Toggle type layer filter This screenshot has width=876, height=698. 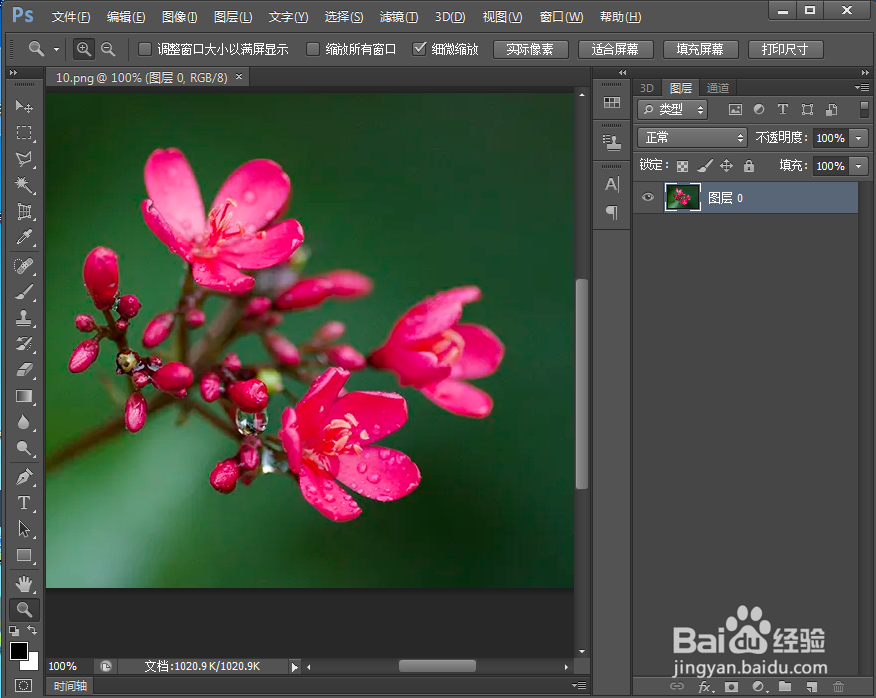click(783, 109)
